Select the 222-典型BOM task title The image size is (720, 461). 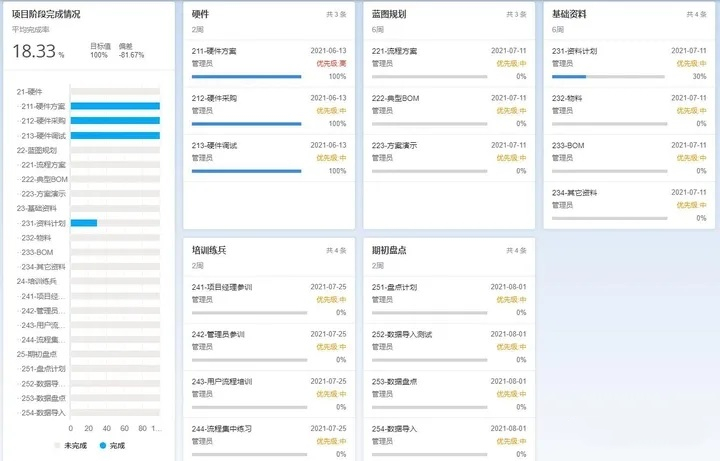(394, 98)
